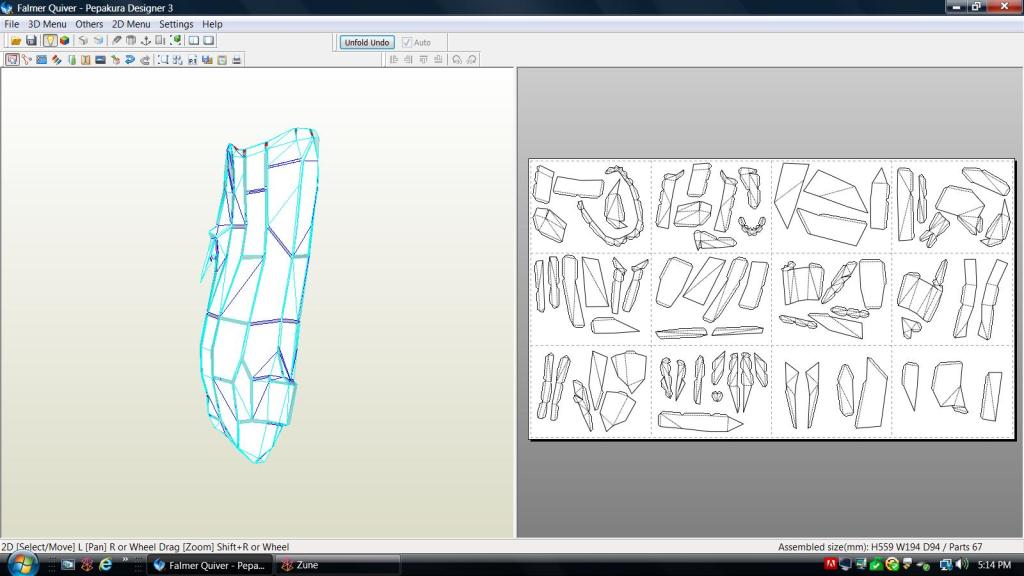Open the 2D Menu
This screenshot has height=576, width=1024.
pyautogui.click(x=131, y=24)
